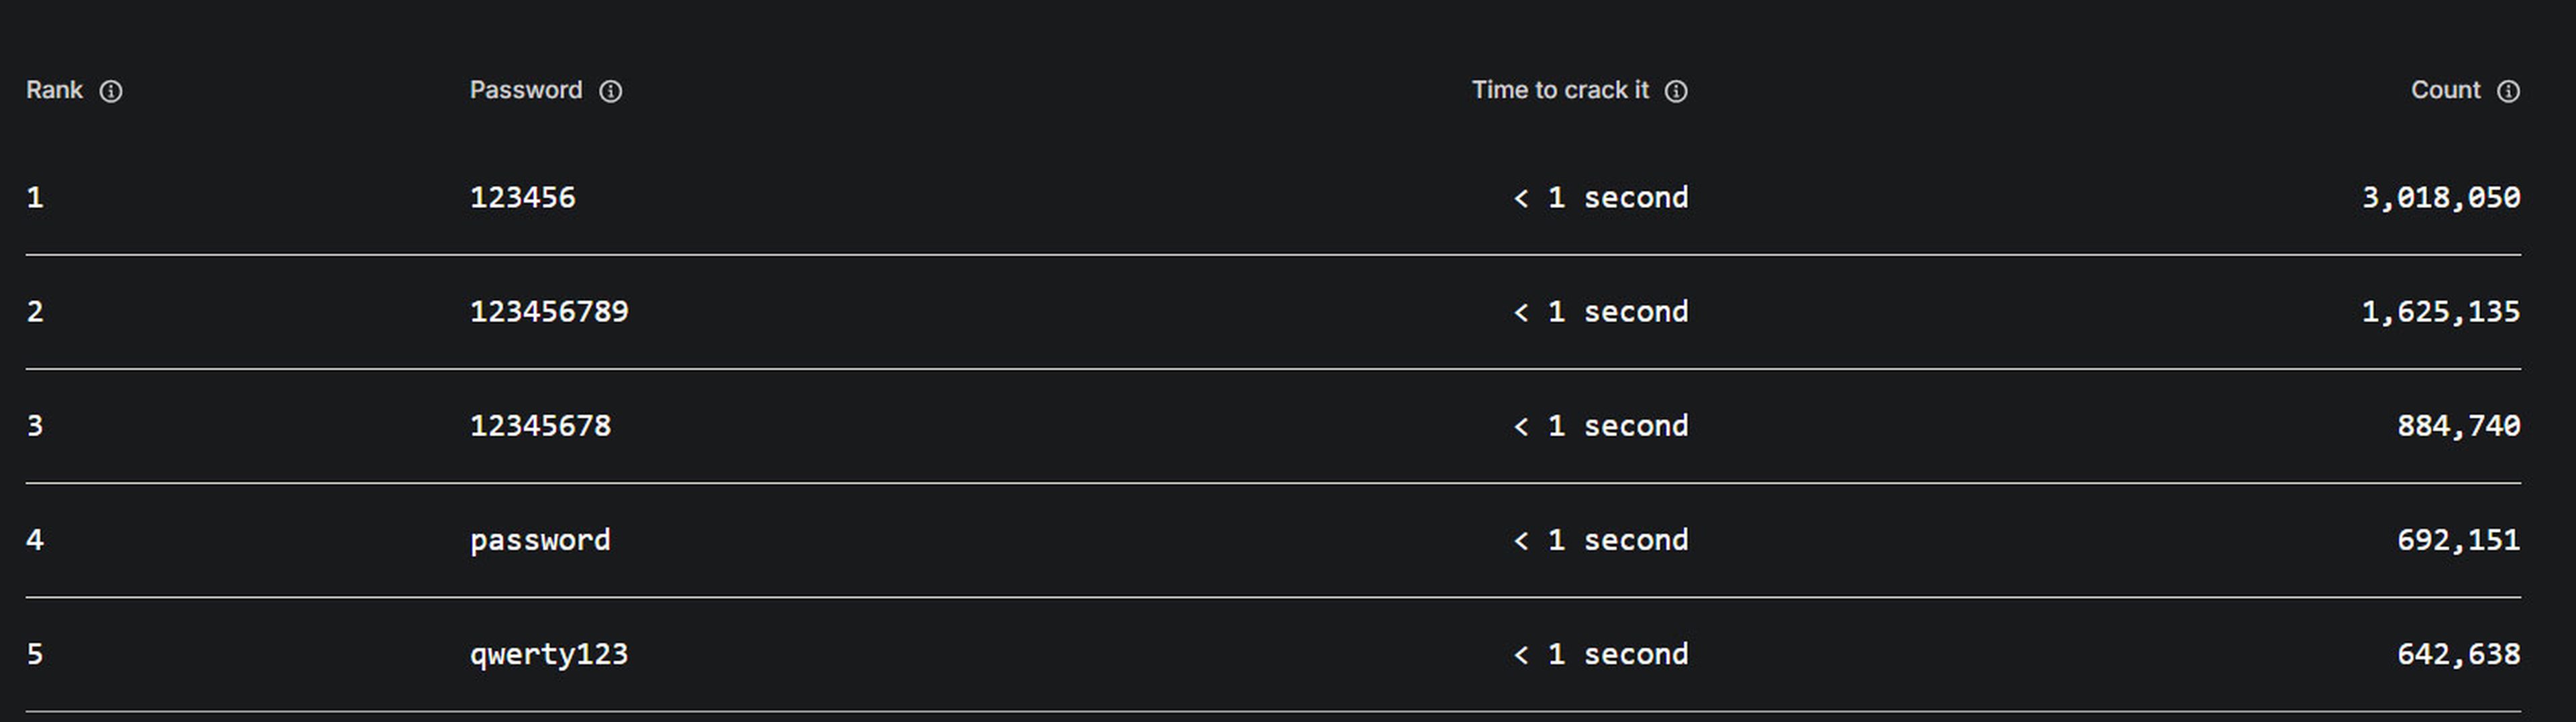Click the password 123456789 entry
This screenshot has width=2576, height=722.
(549, 311)
